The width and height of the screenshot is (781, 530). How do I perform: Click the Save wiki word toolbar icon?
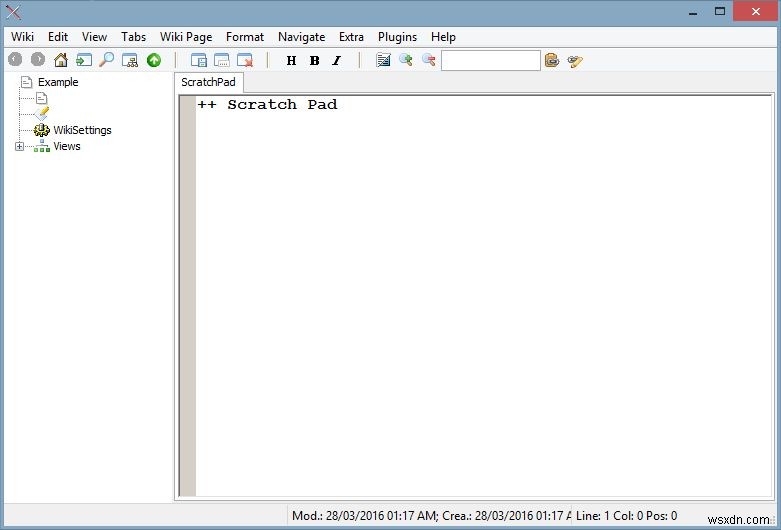pyautogui.click(x=199, y=60)
